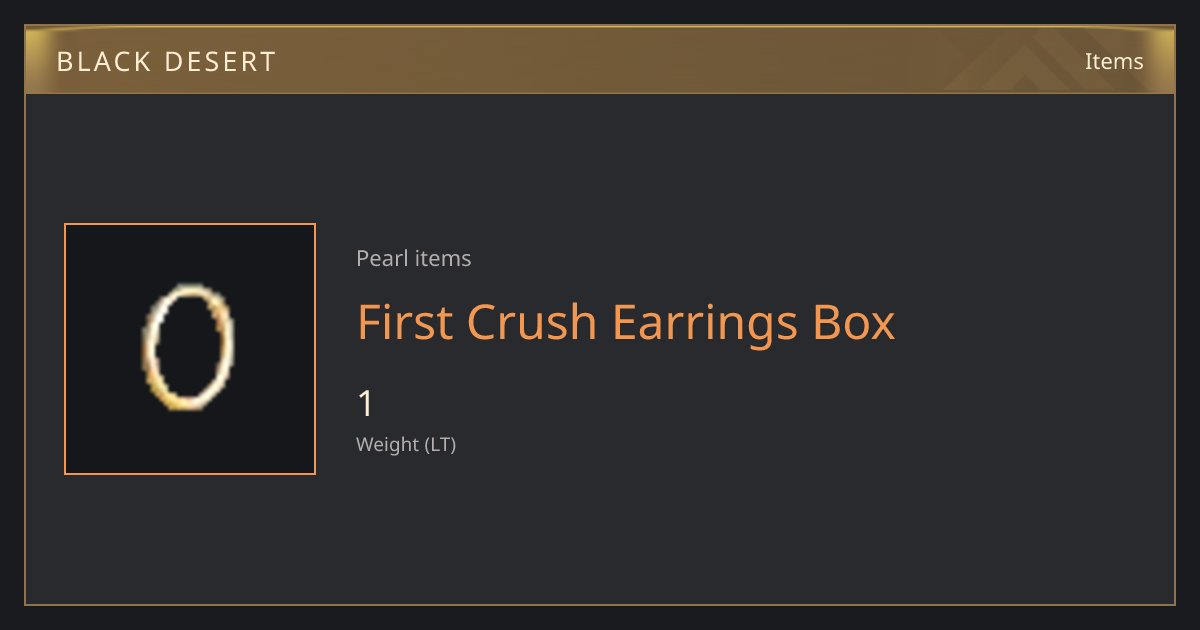Select the First Crush Earrings Box title
The height and width of the screenshot is (630, 1200).
[626, 322]
